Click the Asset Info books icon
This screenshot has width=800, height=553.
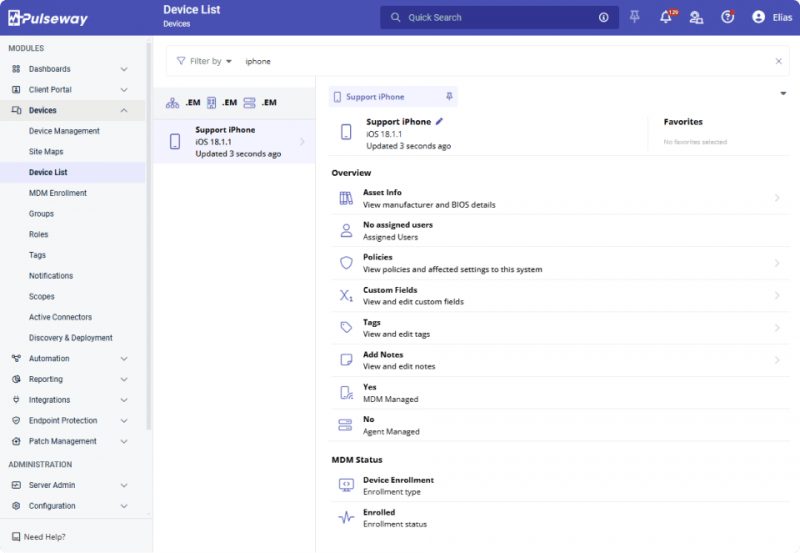(346, 198)
